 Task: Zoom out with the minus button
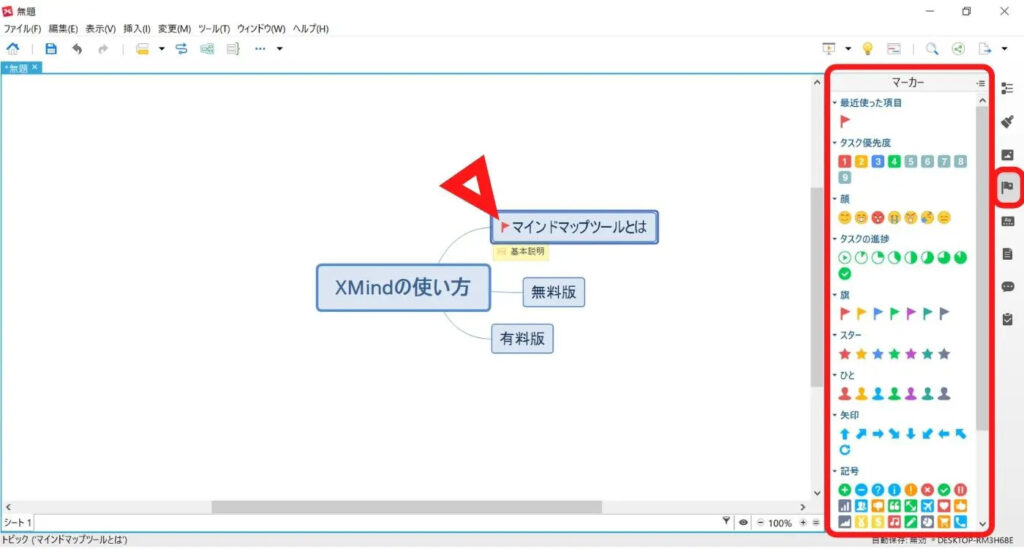tap(760, 522)
